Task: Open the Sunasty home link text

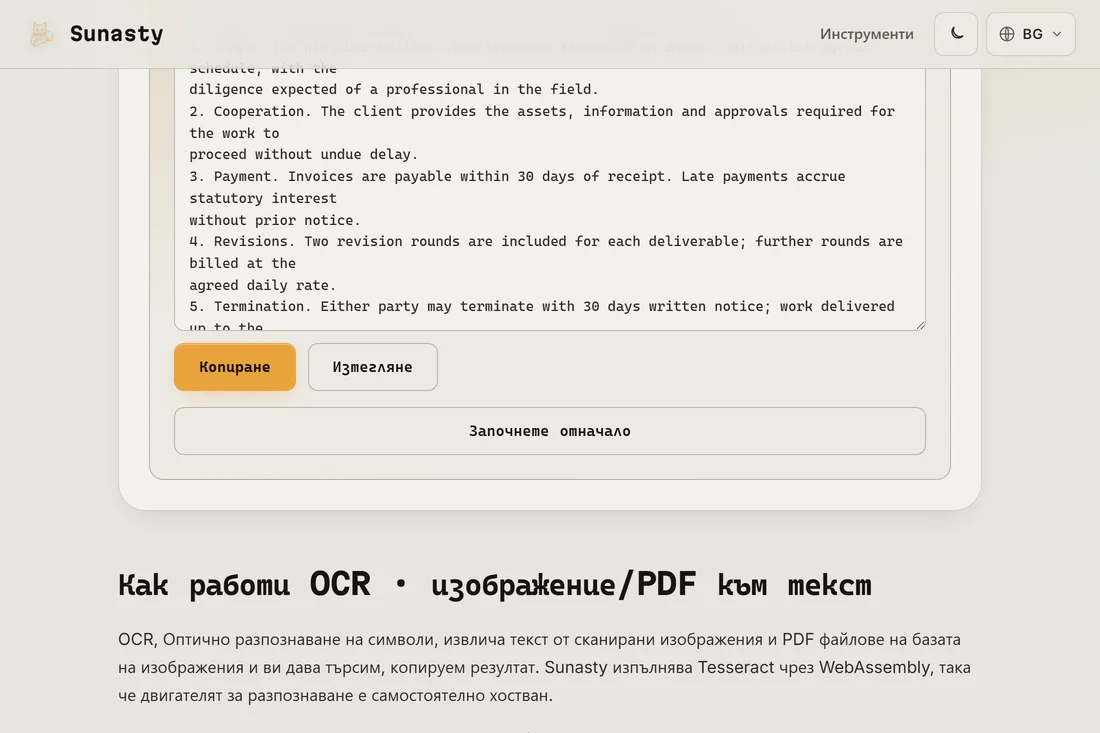Action: [x=116, y=34]
